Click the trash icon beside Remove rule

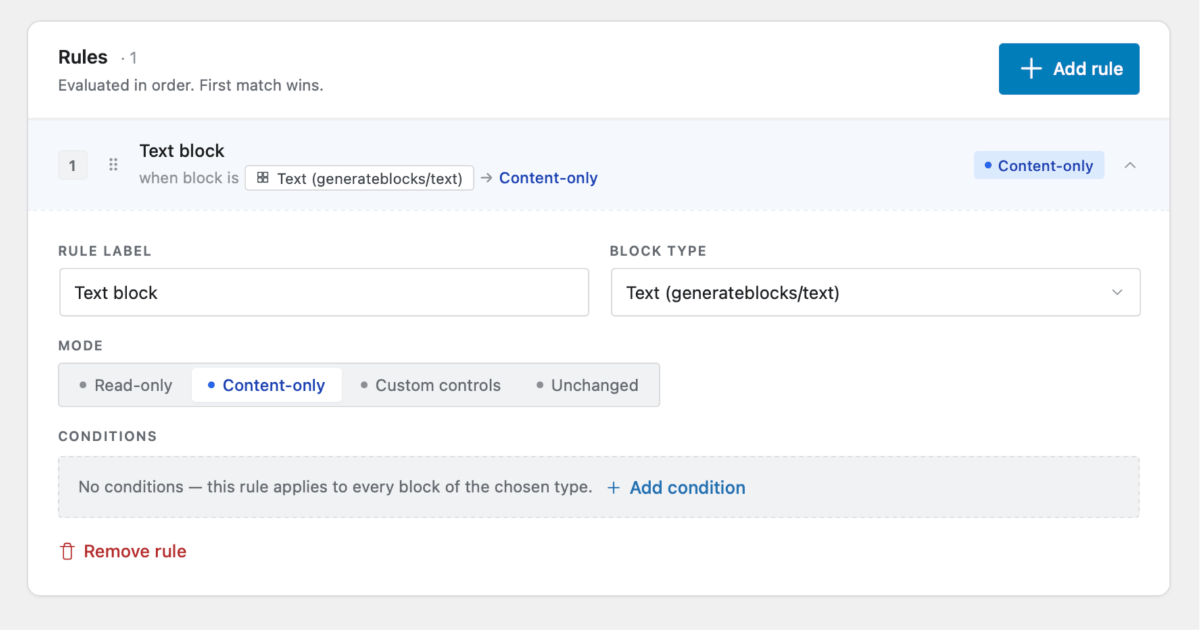tap(68, 551)
